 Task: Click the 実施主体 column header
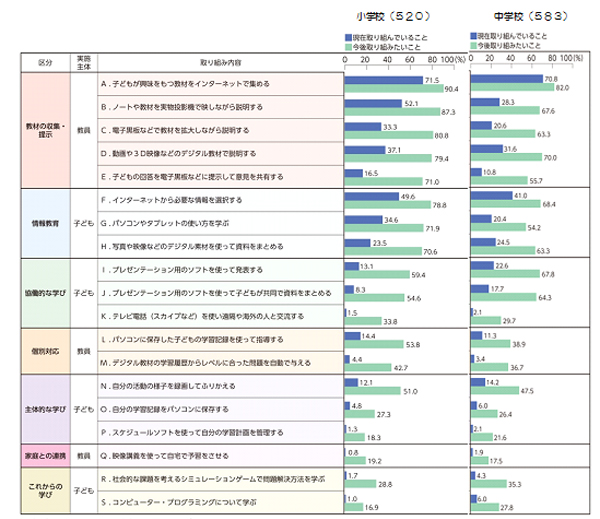pyautogui.click(x=84, y=61)
